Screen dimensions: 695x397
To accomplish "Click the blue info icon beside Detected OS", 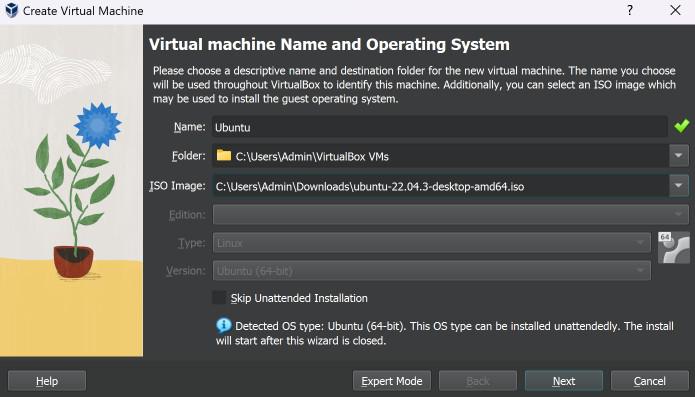I will 224,325.
